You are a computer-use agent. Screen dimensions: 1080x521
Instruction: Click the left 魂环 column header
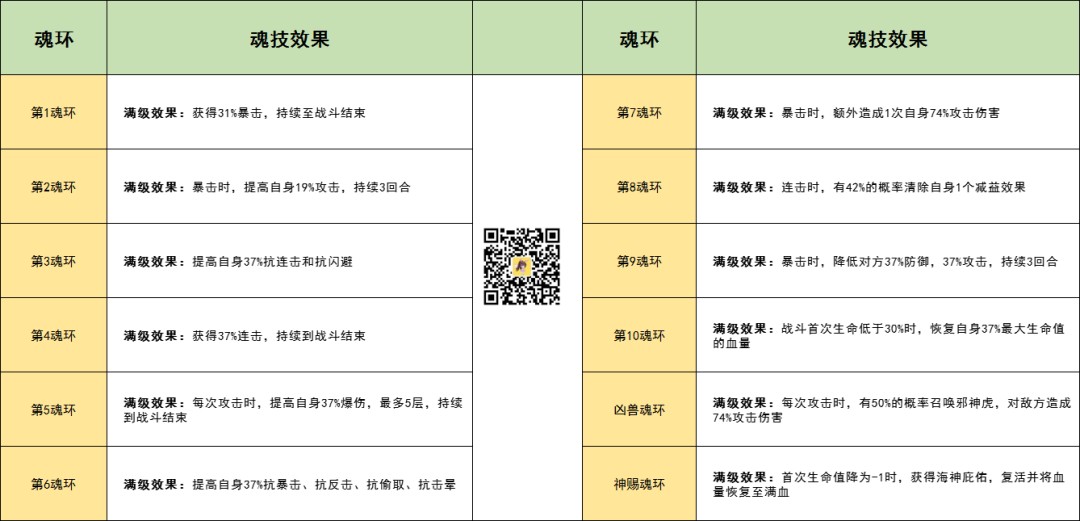54,38
